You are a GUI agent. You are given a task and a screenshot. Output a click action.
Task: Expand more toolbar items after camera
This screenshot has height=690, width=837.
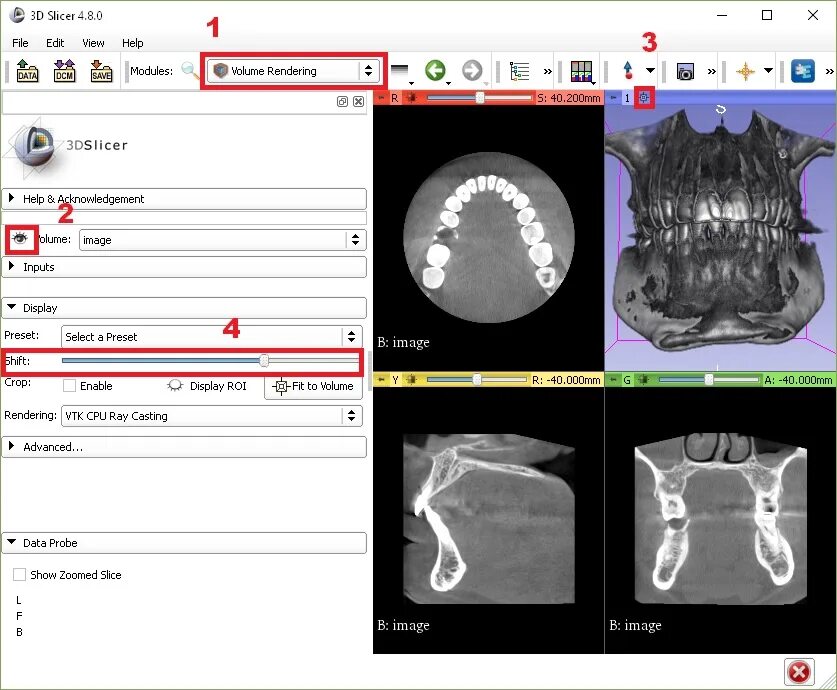[712, 71]
